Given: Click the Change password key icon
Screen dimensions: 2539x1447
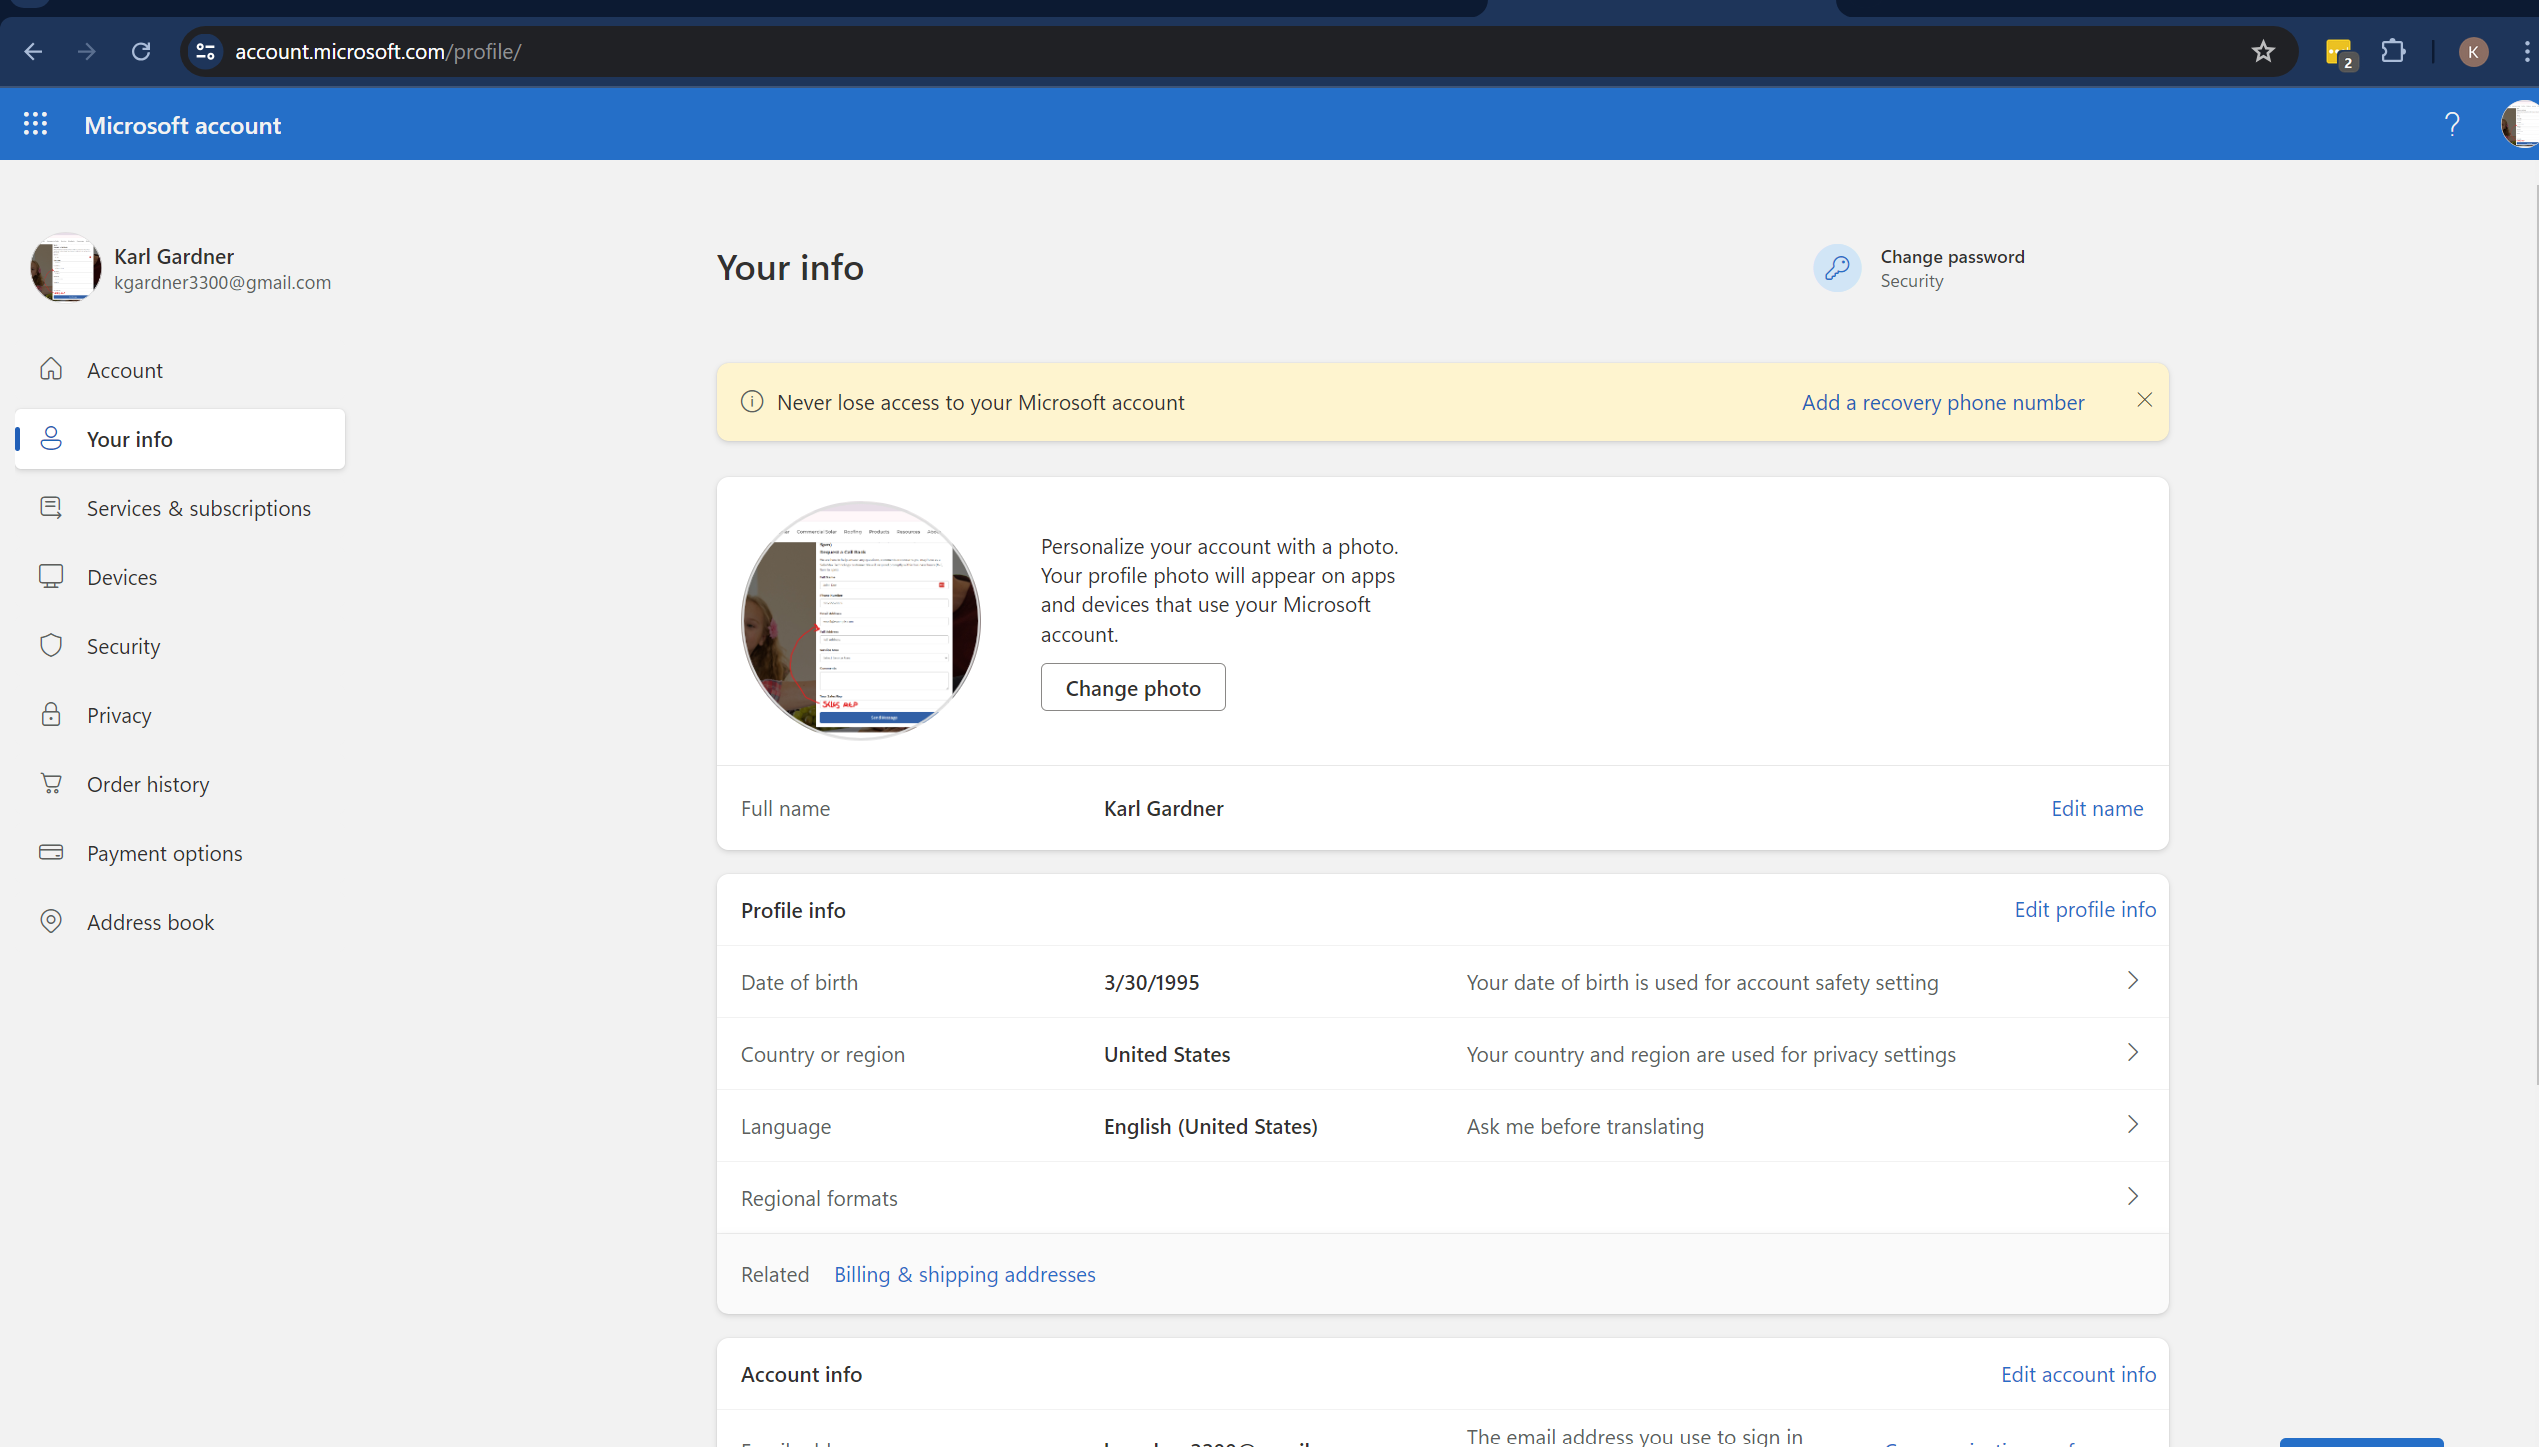Looking at the screenshot, I should coord(1837,268).
